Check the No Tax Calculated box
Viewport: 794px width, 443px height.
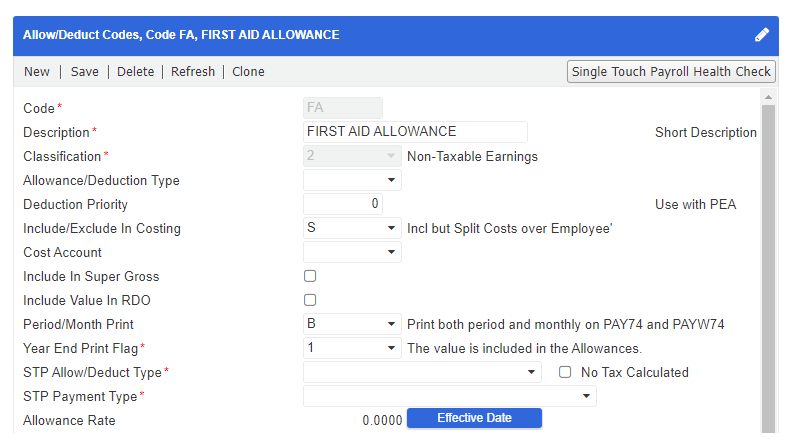[x=565, y=372]
